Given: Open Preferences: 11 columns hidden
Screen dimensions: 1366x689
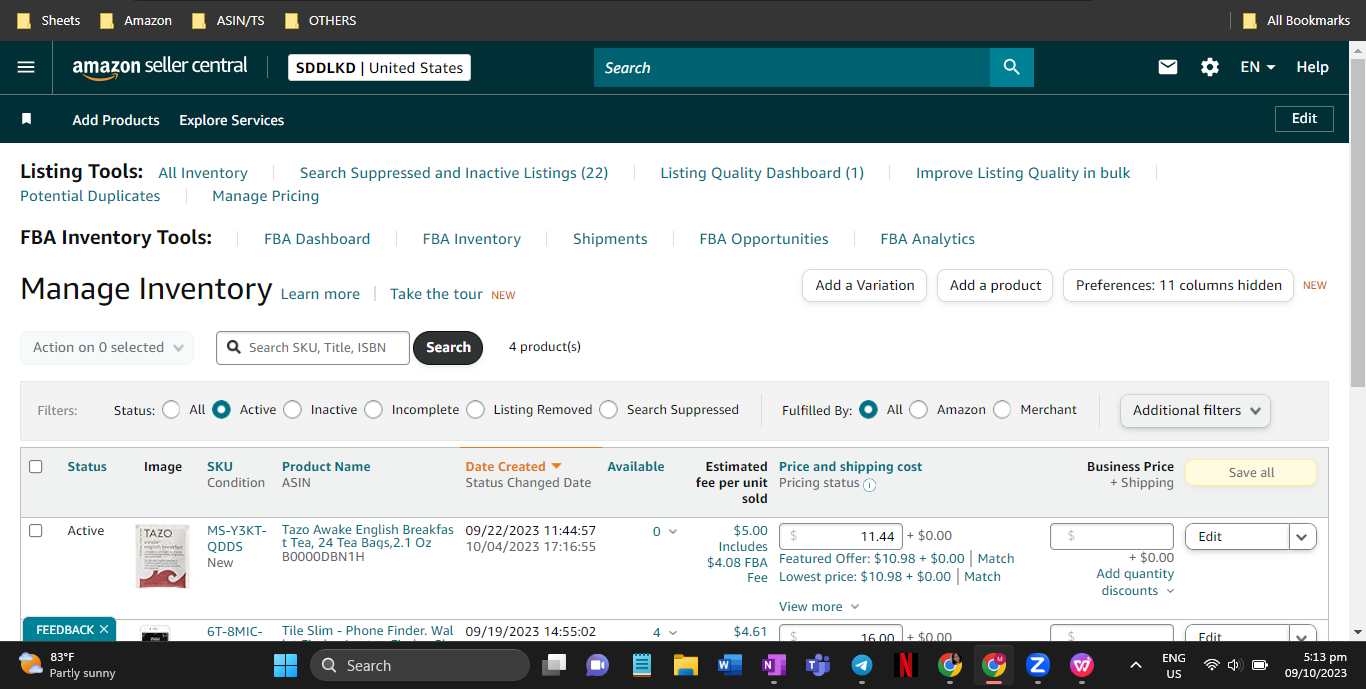Looking at the screenshot, I should (x=1178, y=285).
